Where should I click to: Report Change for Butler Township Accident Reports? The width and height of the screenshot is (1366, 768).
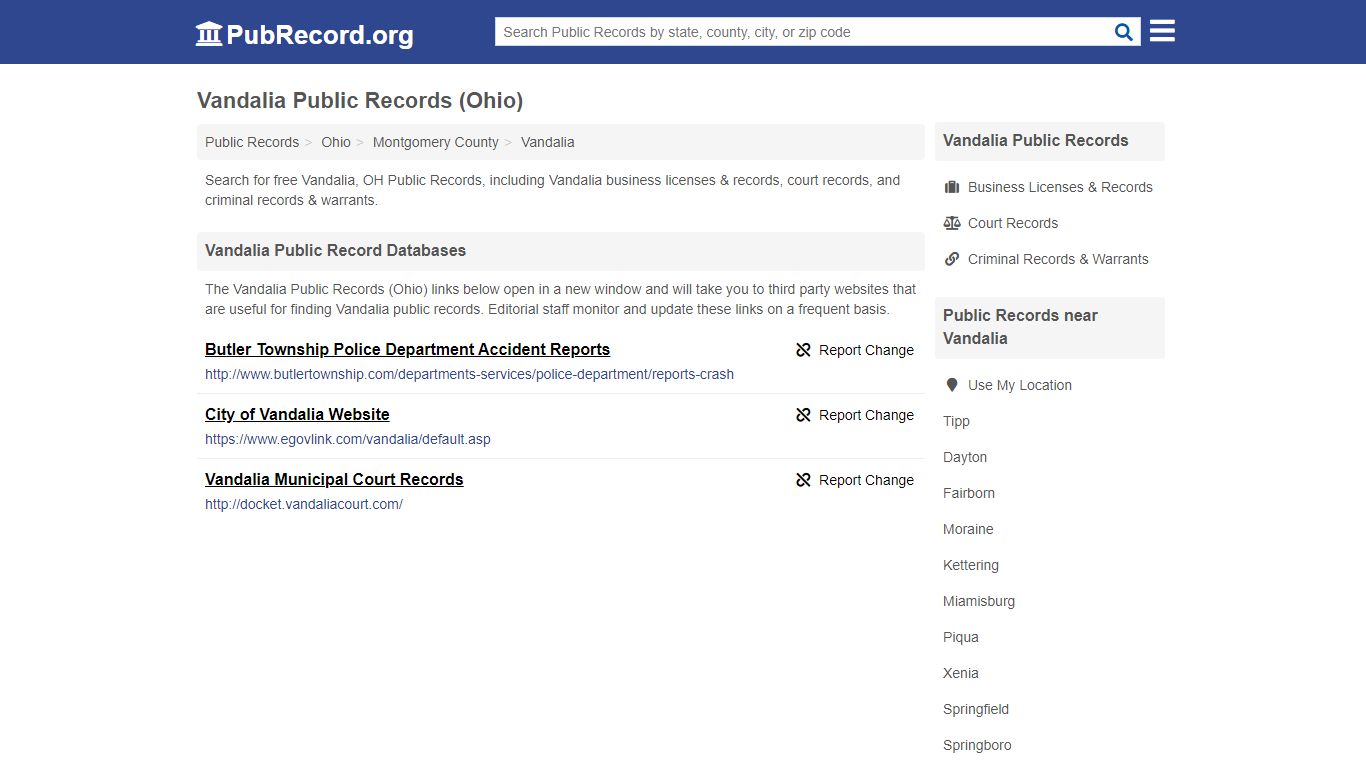(x=855, y=350)
